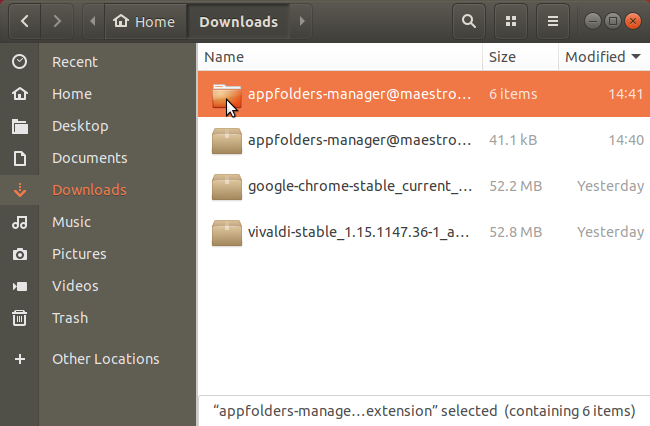Go back with the left chevron button
This screenshot has height=426, width=650.
(x=24, y=21)
